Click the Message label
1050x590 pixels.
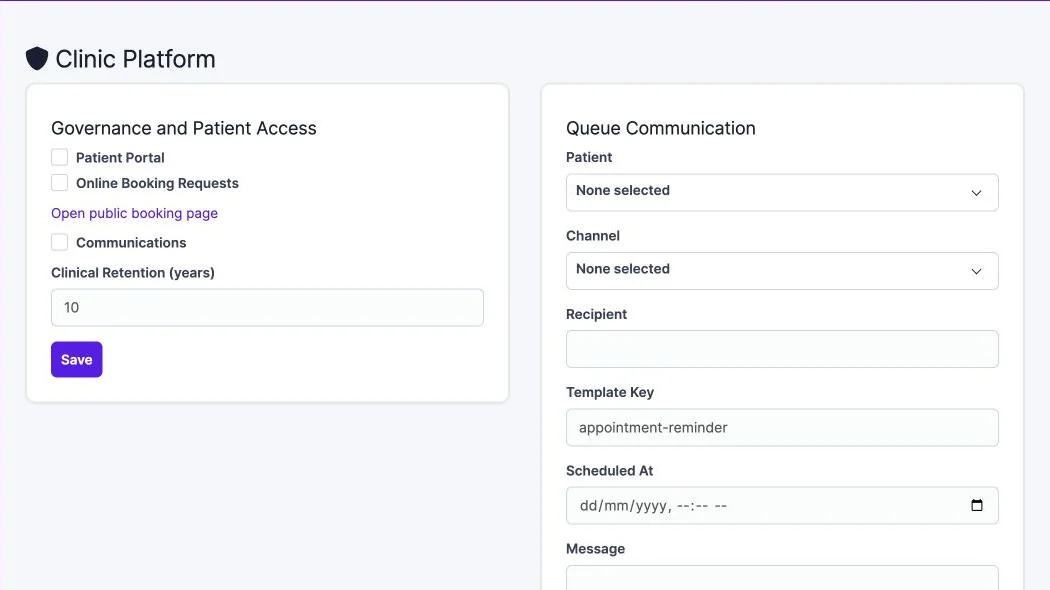point(595,549)
